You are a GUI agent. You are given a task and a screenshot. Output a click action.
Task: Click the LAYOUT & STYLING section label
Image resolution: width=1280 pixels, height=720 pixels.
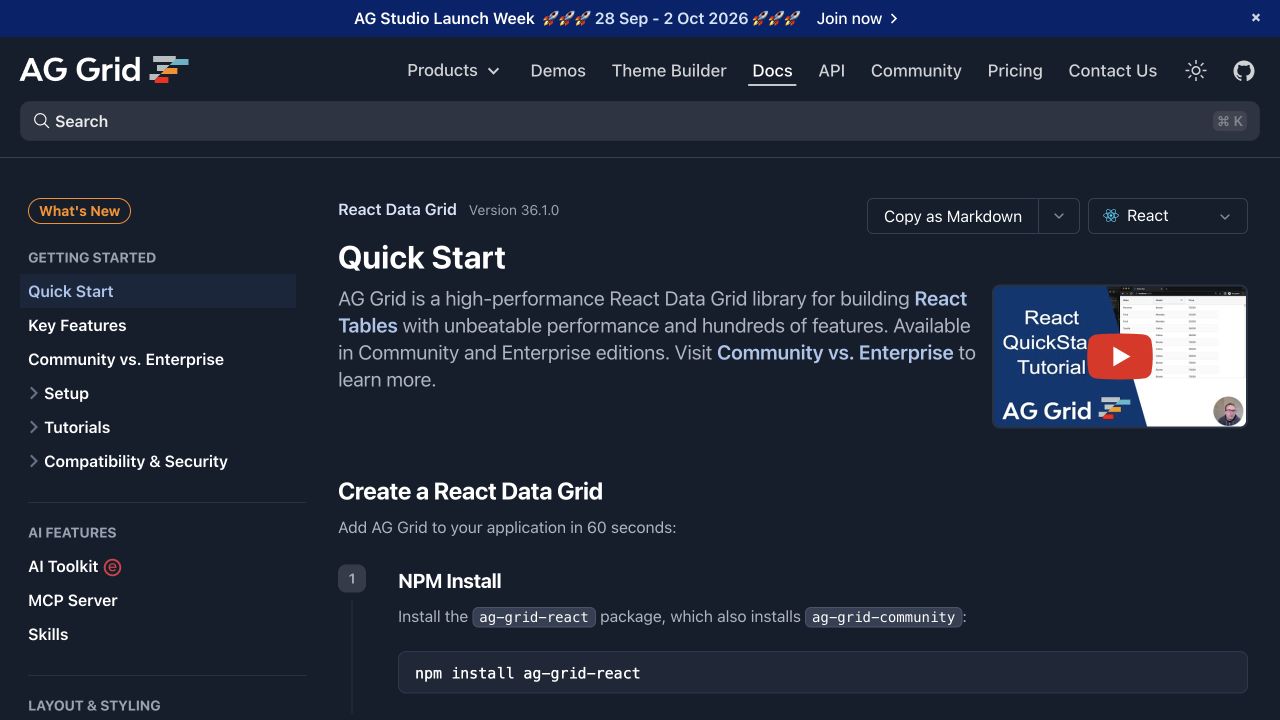tap(94, 705)
